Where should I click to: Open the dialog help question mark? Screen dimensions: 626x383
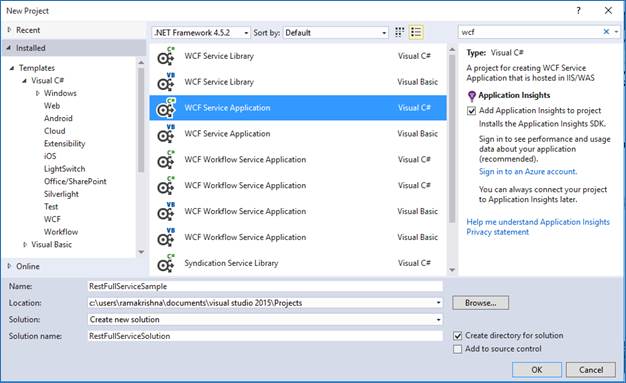[x=578, y=11]
